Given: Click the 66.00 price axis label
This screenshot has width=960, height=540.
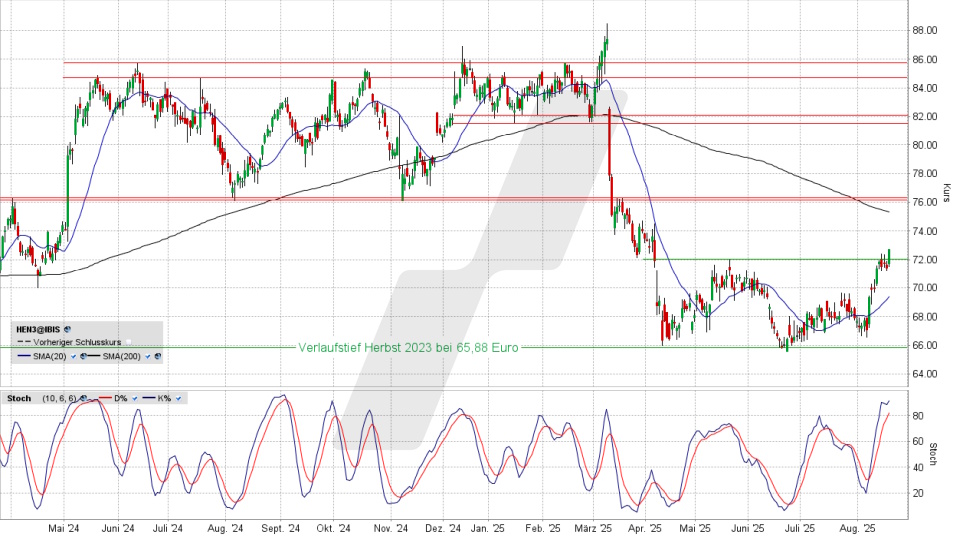Looking at the screenshot, I should pyautogui.click(x=924, y=345).
